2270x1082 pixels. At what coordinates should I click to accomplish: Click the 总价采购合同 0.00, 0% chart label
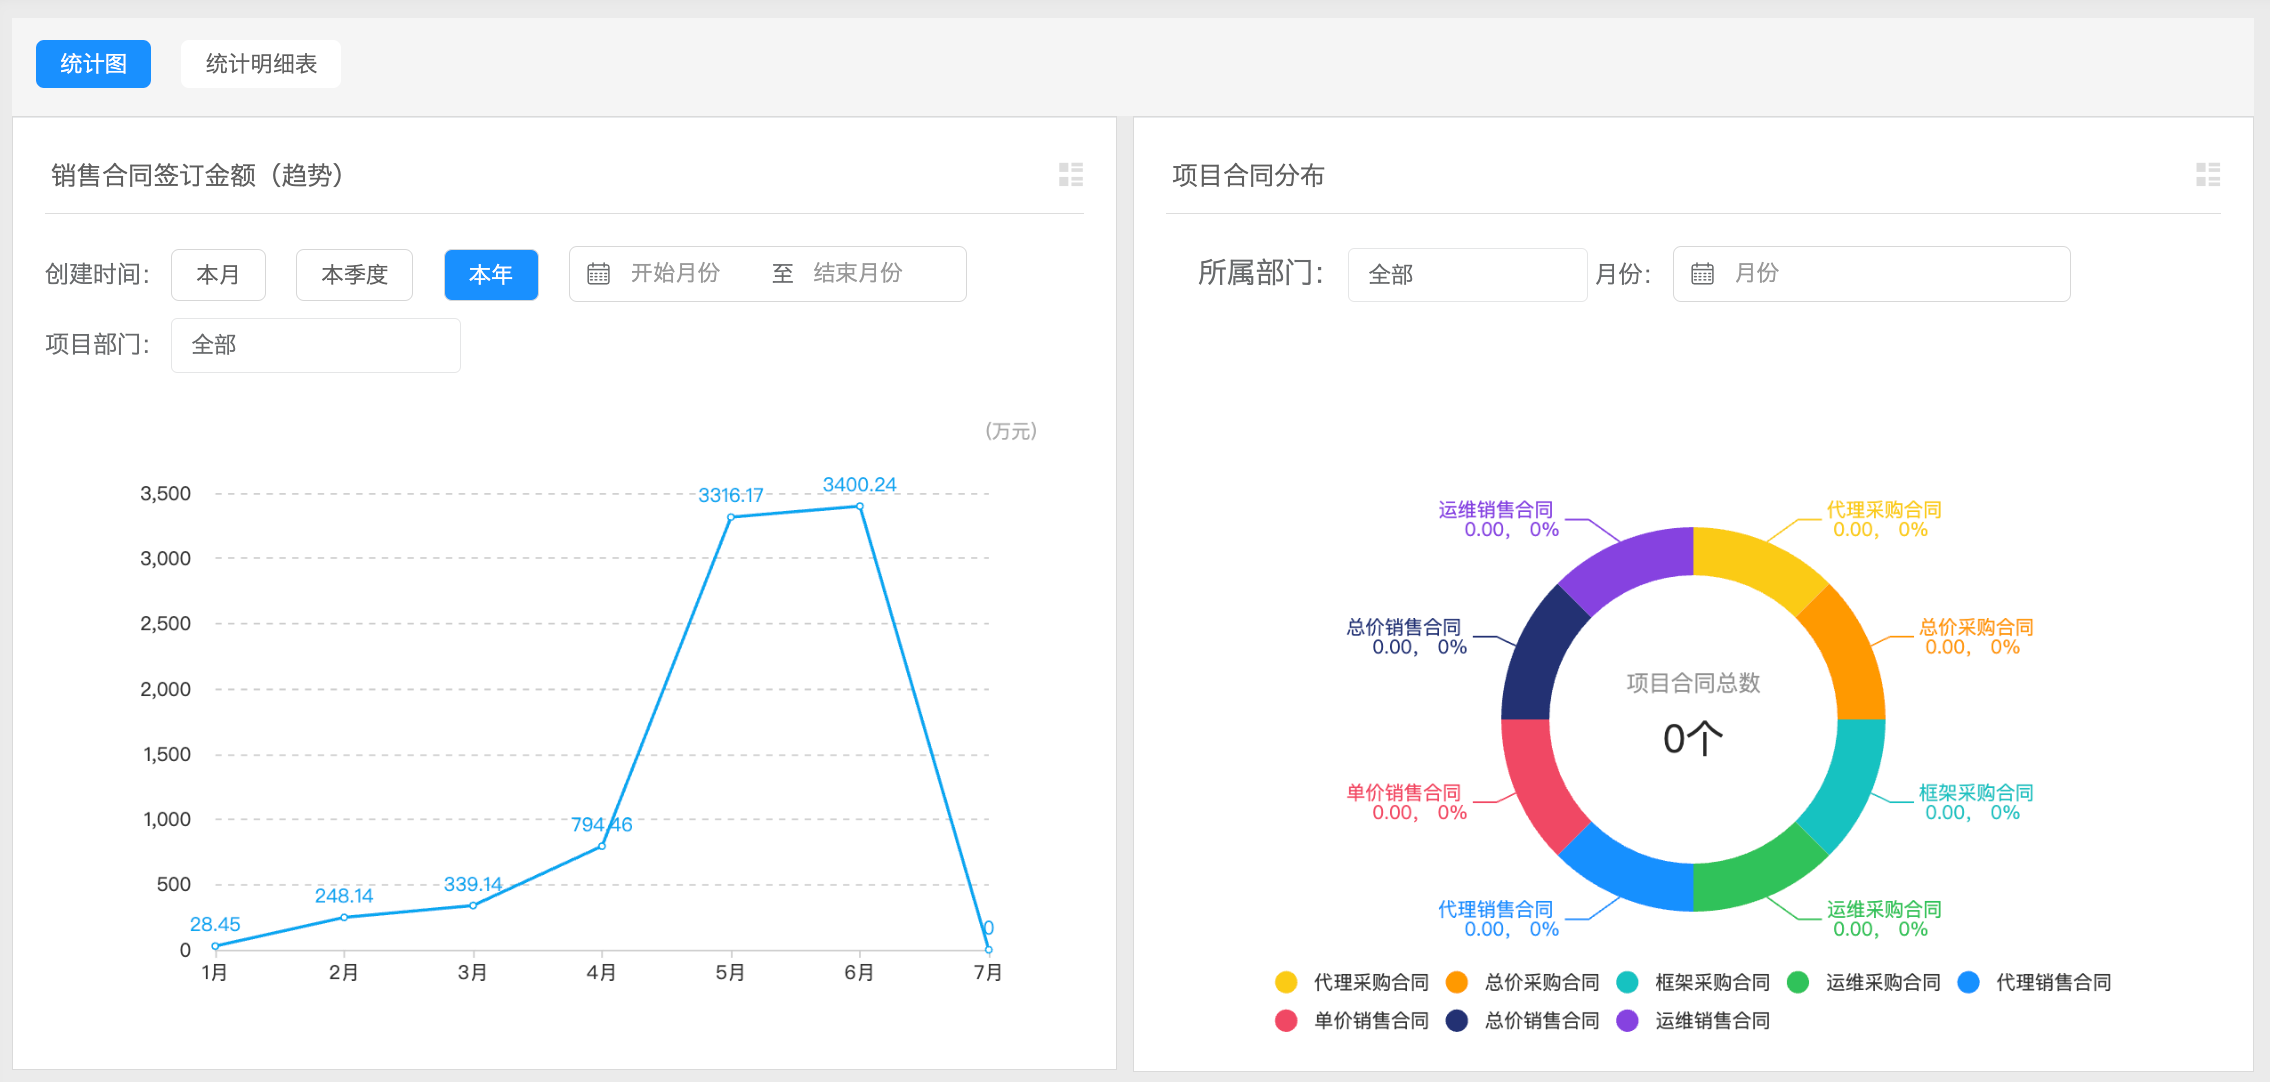tap(1976, 637)
